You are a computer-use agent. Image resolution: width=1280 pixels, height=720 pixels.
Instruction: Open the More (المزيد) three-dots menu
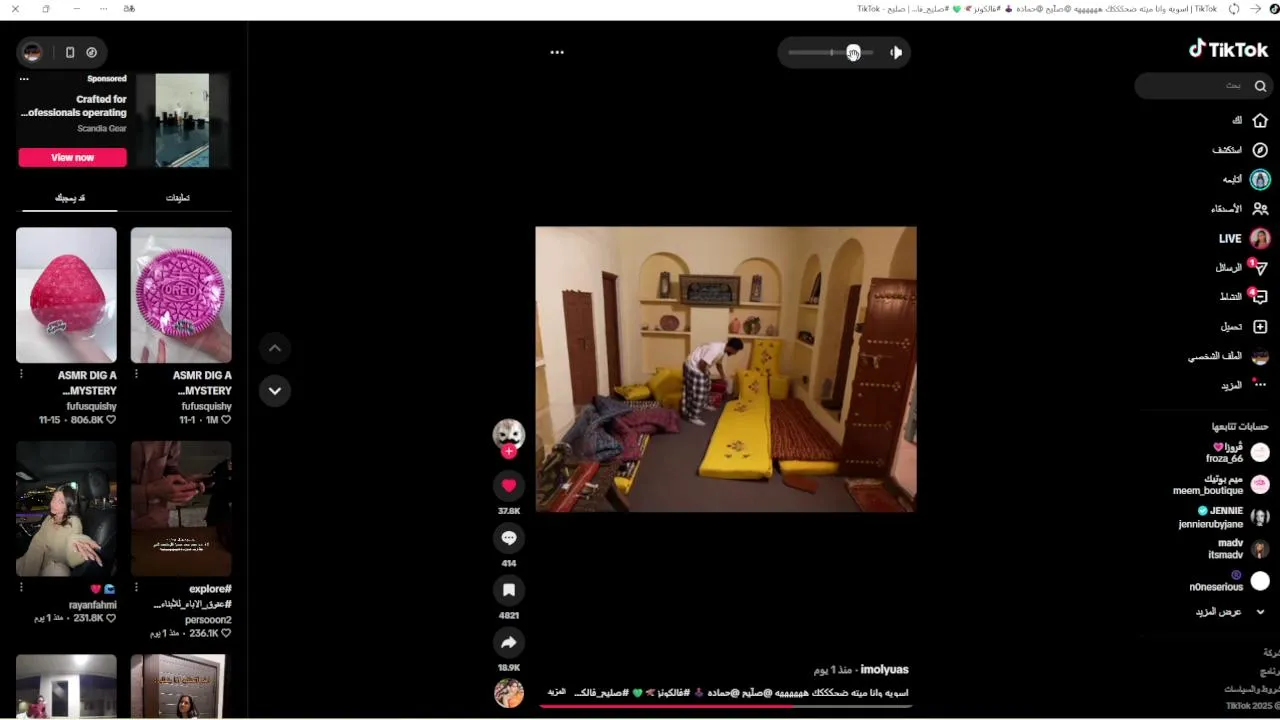point(1260,385)
